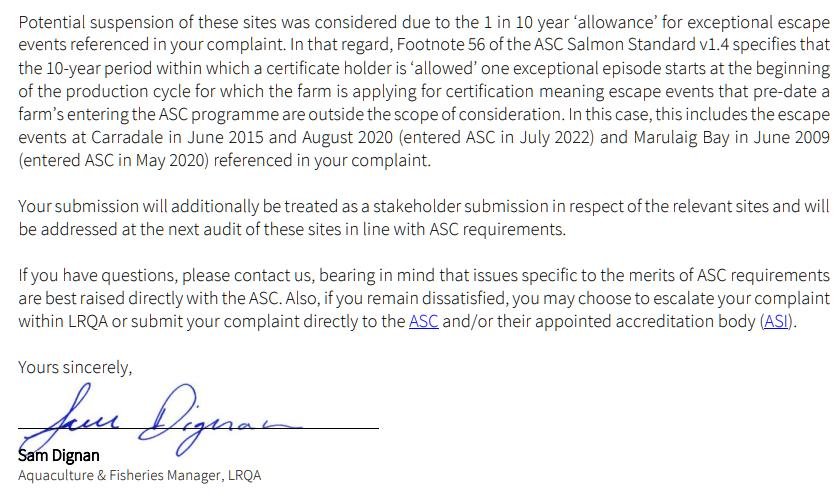The width and height of the screenshot is (838, 498).
Task: Click the bold name Sam Dignan
Action: pyautogui.click(x=58, y=455)
